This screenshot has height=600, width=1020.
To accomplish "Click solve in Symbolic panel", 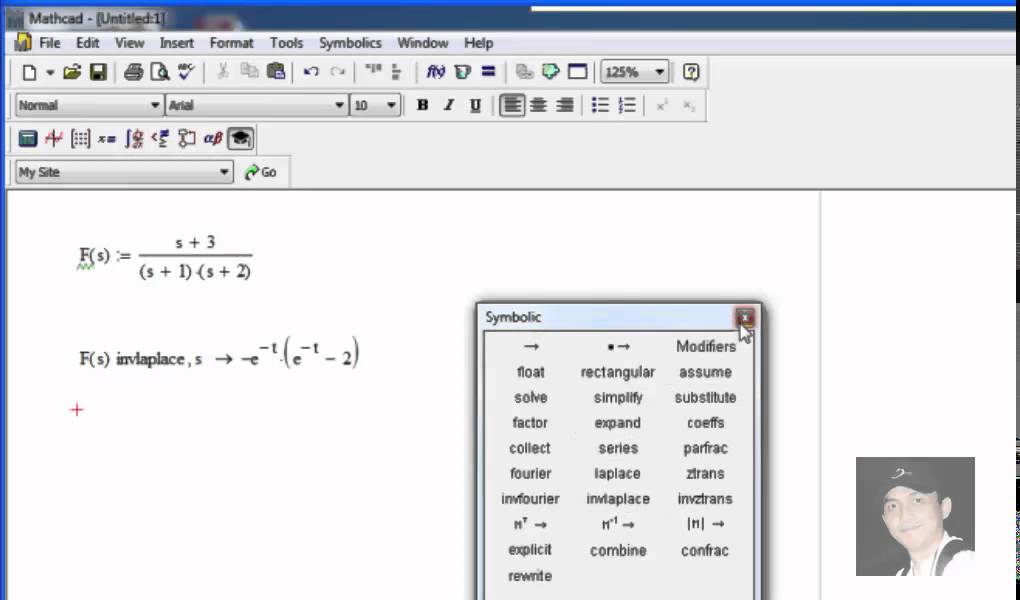I will tap(531, 398).
